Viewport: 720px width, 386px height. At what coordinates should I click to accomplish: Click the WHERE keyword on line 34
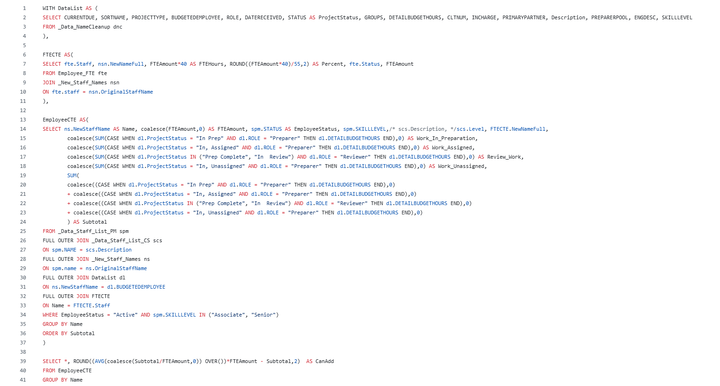click(x=50, y=314)
